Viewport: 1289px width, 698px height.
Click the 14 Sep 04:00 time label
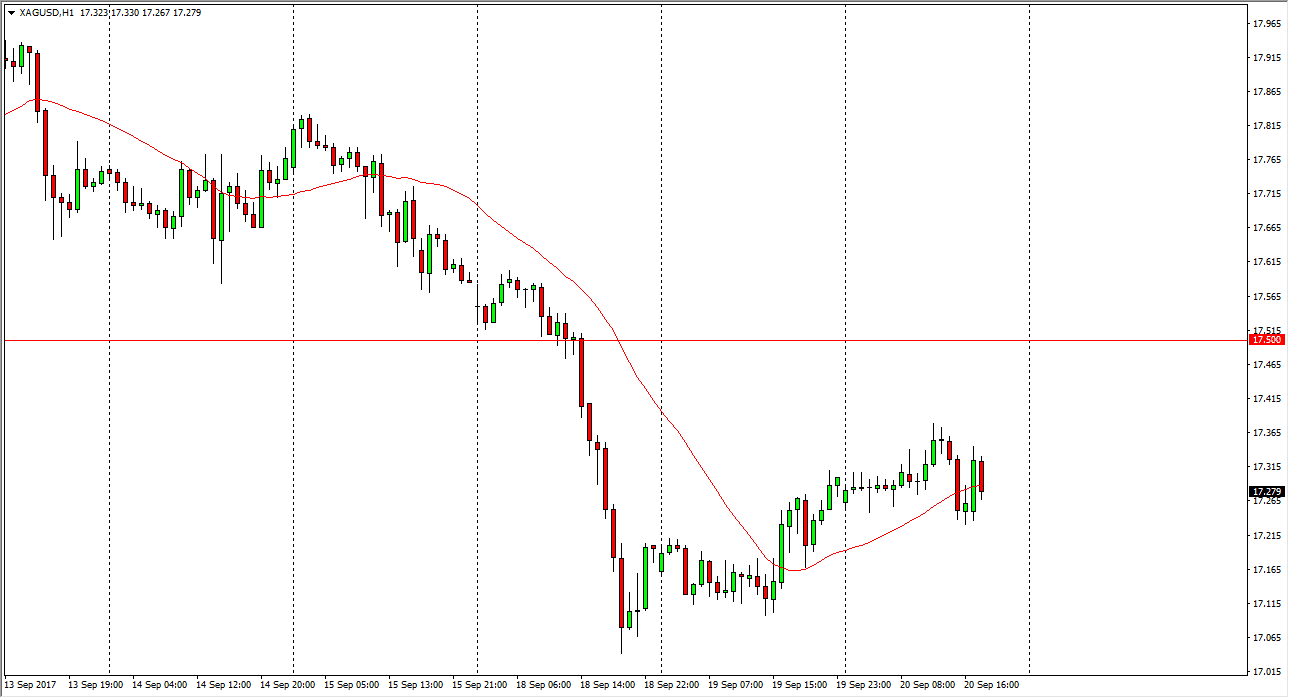coord(158,686)
